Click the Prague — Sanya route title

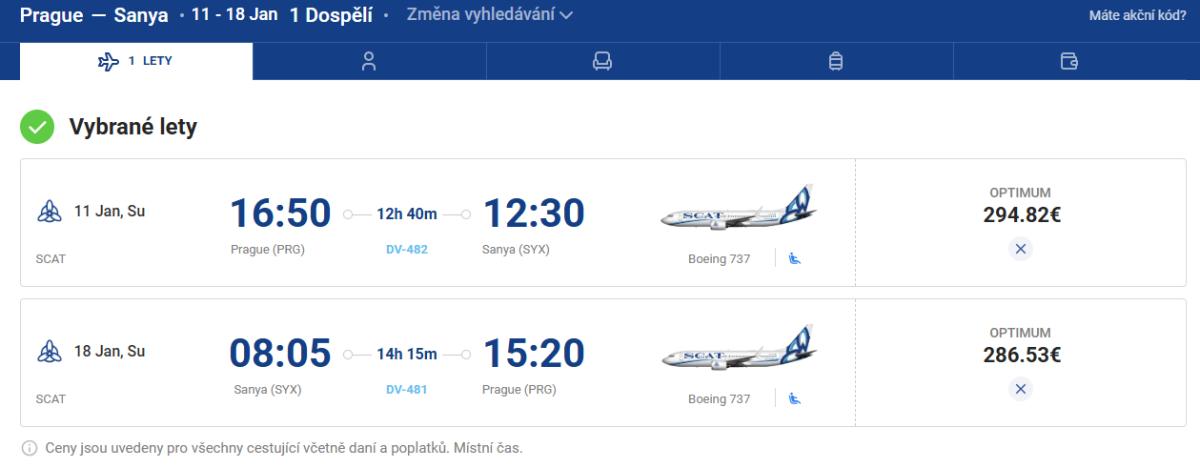94,15
